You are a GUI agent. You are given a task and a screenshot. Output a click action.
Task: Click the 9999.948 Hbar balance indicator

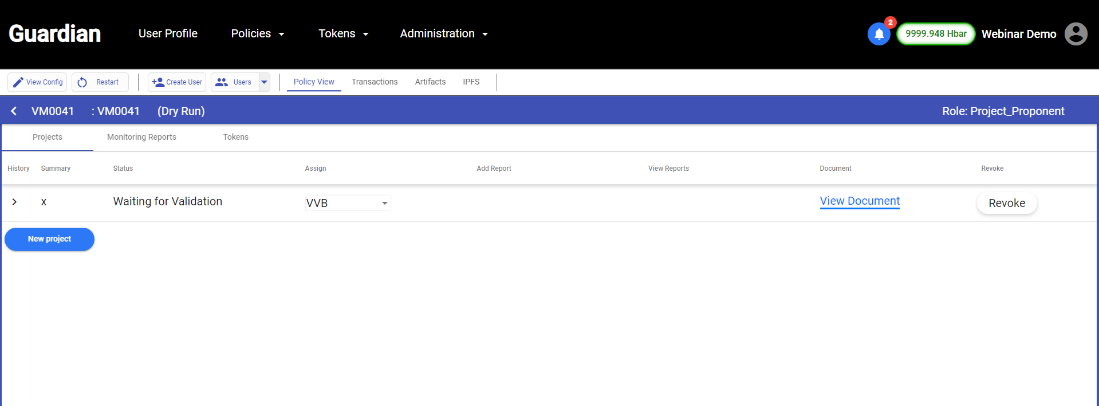(x=936, y=34)
